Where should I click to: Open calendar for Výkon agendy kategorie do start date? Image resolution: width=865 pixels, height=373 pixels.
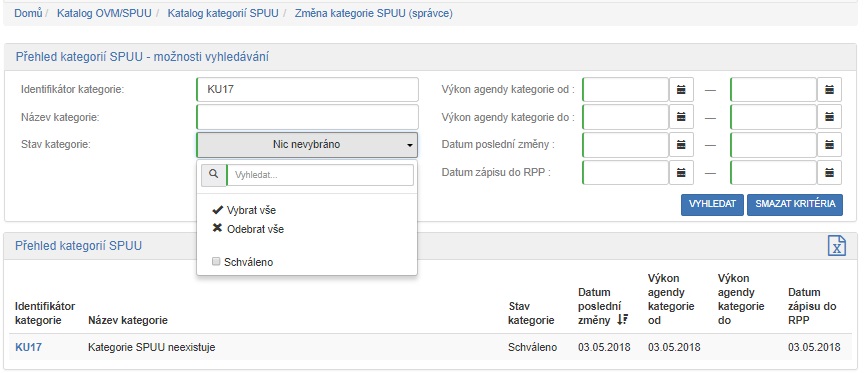681,117
